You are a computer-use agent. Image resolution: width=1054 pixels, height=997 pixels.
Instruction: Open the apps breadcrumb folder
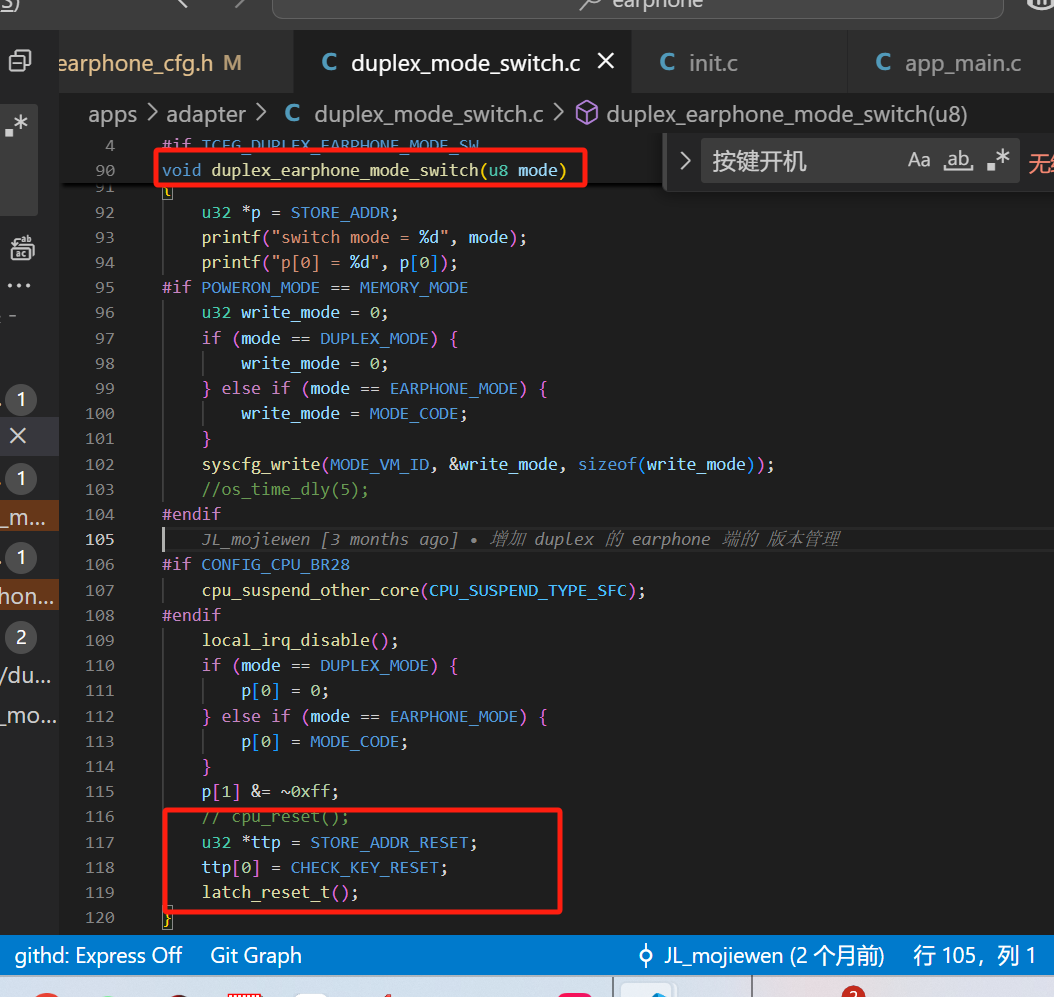pos(112,114)
